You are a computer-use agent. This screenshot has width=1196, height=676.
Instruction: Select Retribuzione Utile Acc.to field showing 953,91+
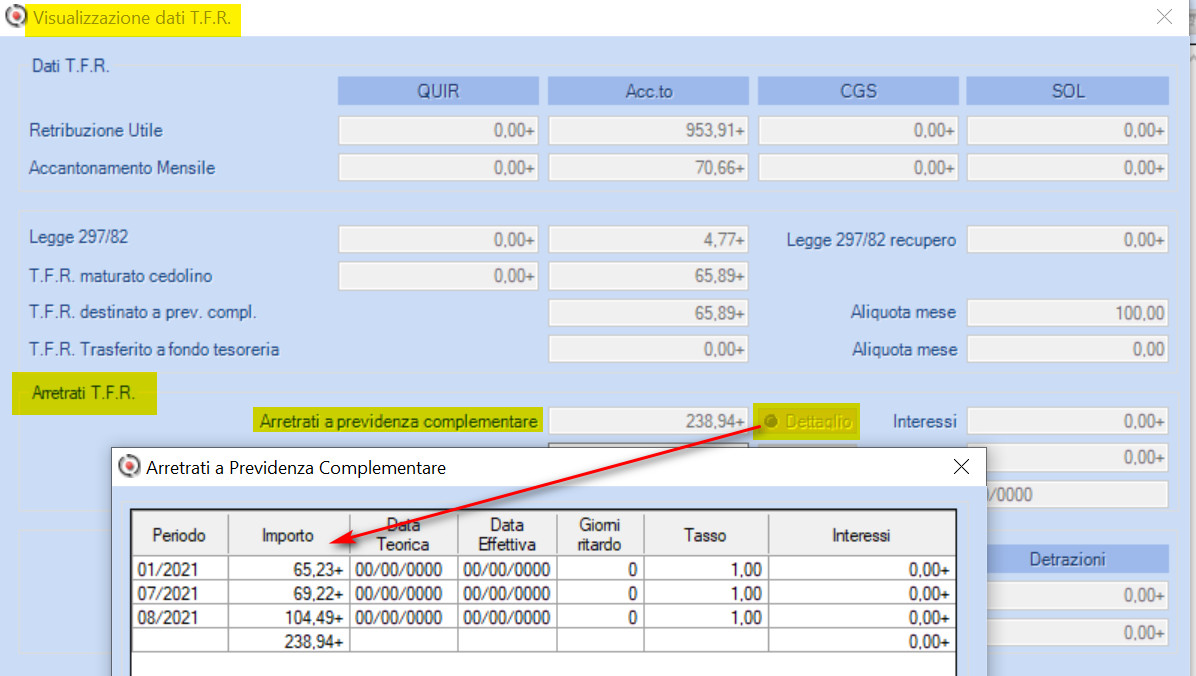(x=648, y=130)
